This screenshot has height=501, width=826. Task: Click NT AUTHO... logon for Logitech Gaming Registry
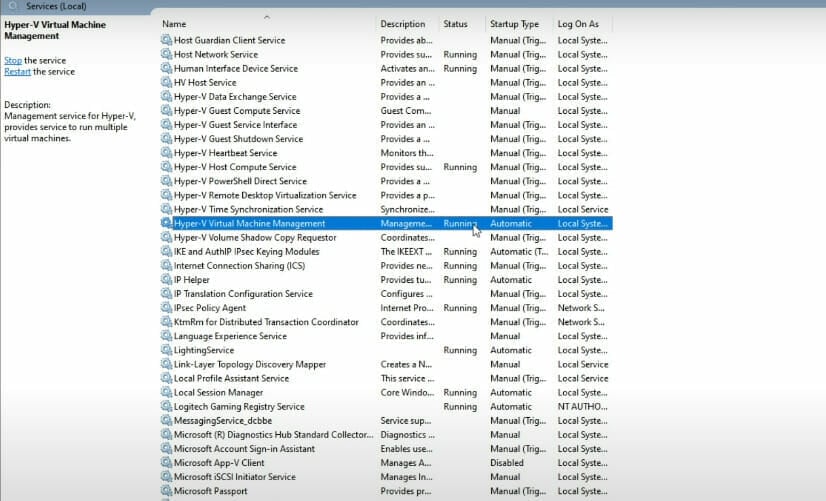(x=583, y=407)
